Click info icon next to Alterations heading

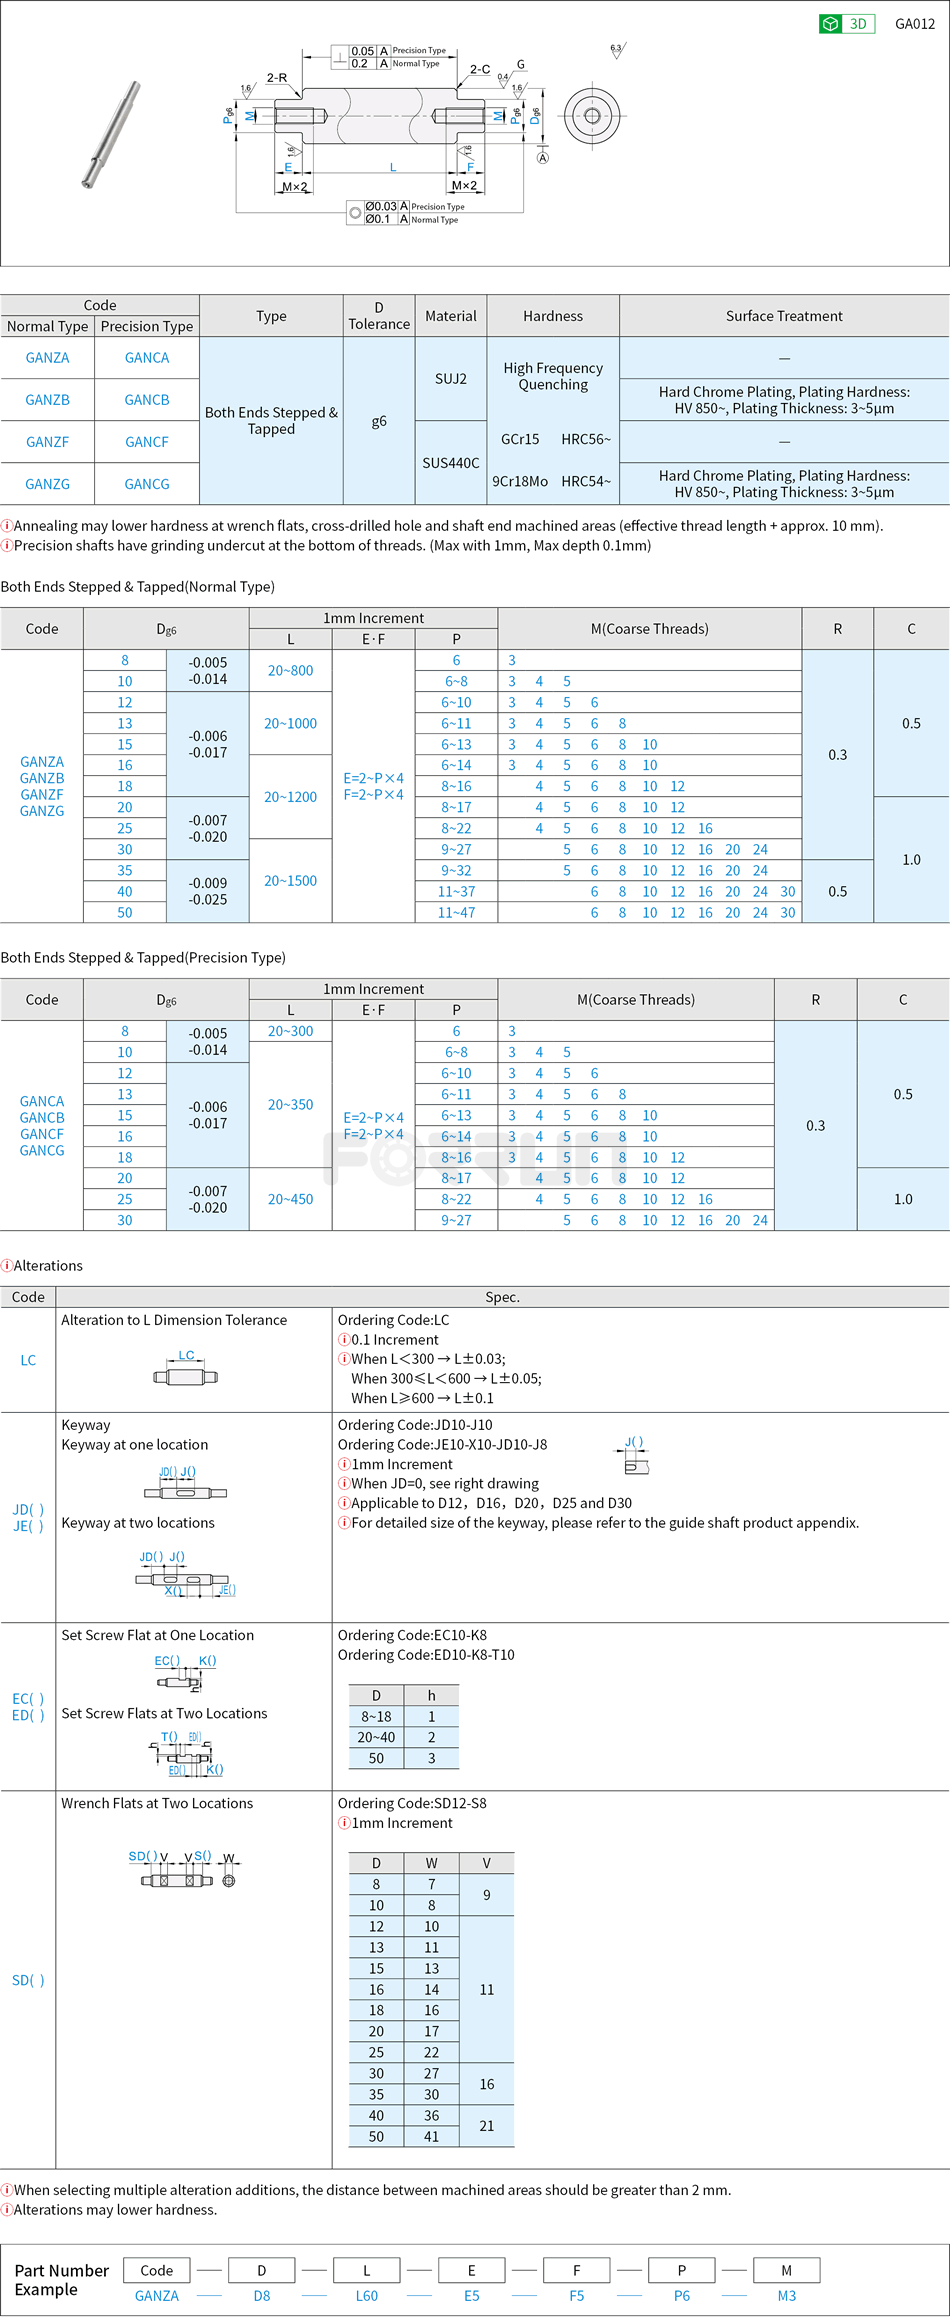[6, 1266]
